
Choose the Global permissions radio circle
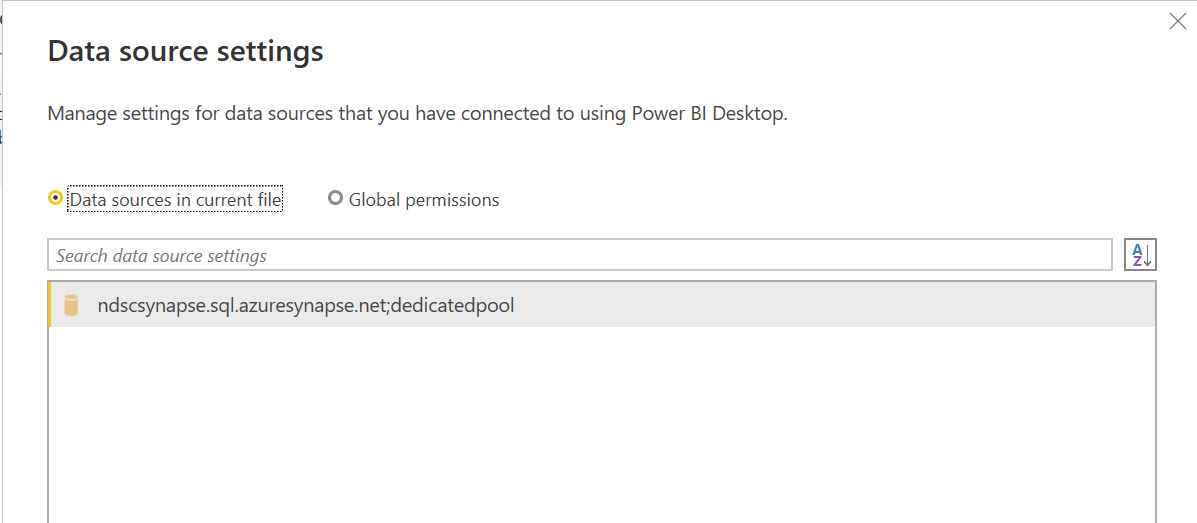tap(335, 199)
